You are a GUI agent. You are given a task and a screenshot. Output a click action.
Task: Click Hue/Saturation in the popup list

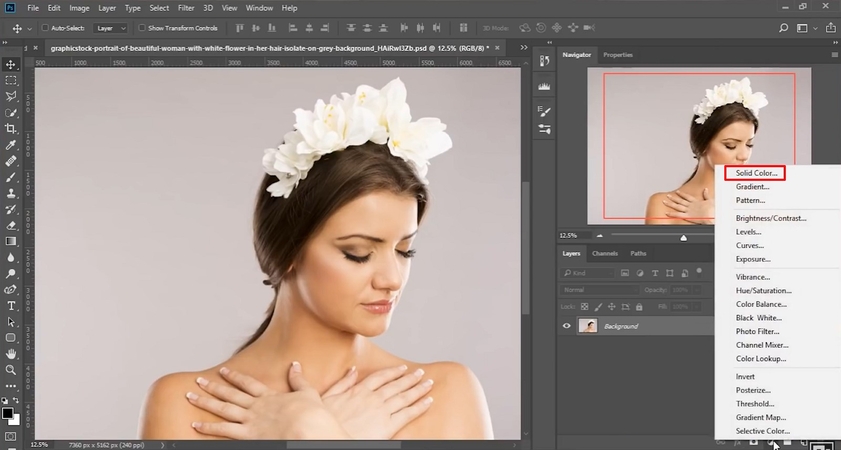(763, 291)
